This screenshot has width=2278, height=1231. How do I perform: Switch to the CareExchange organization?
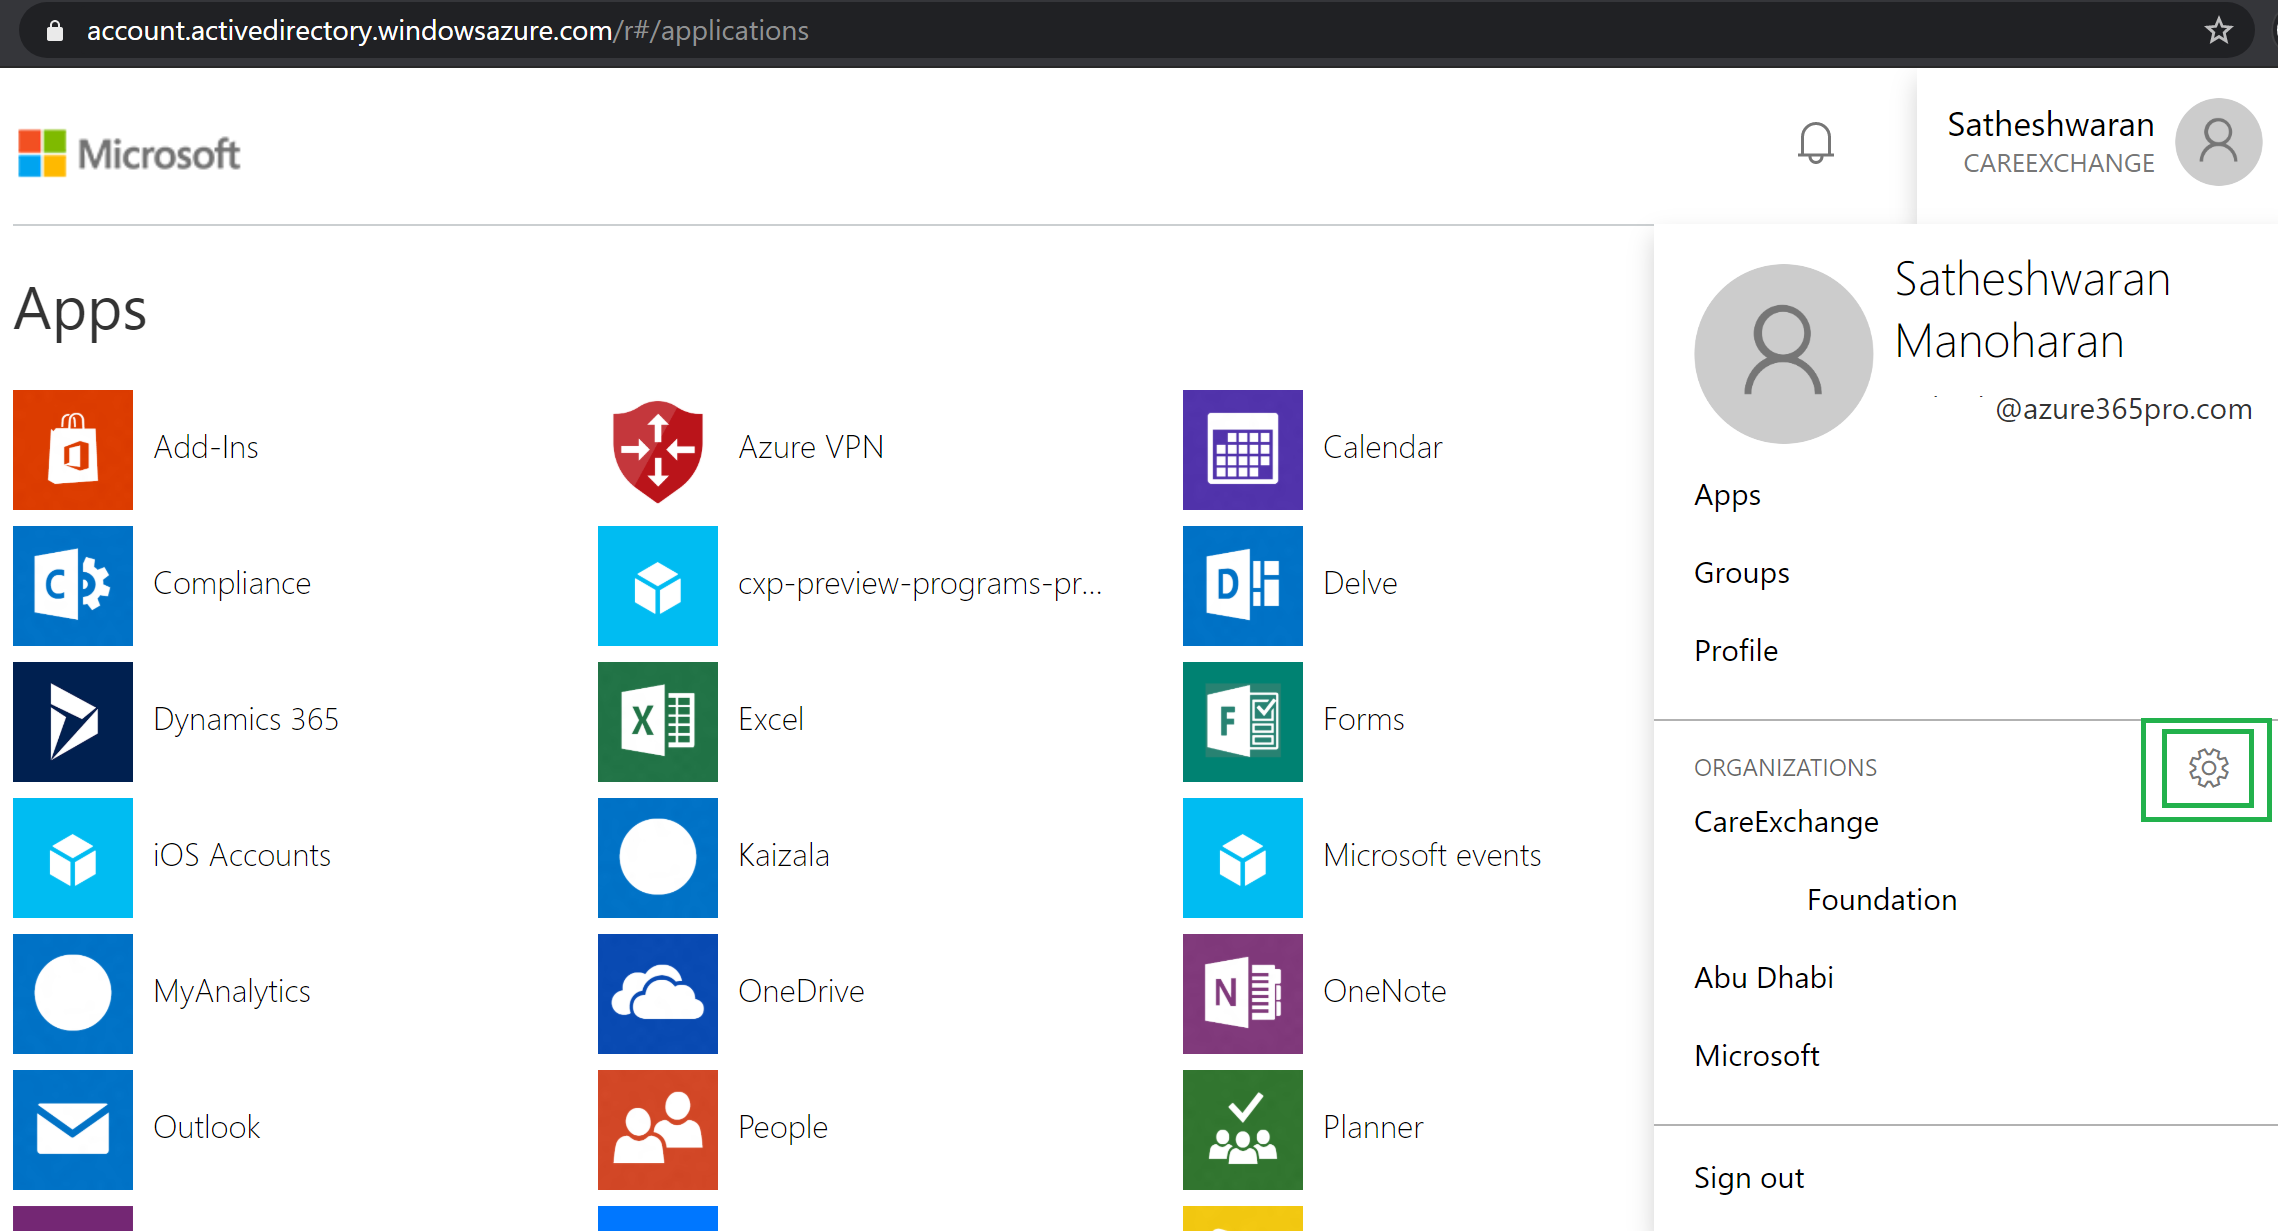pyautogui.click(x=1786, y=822)
